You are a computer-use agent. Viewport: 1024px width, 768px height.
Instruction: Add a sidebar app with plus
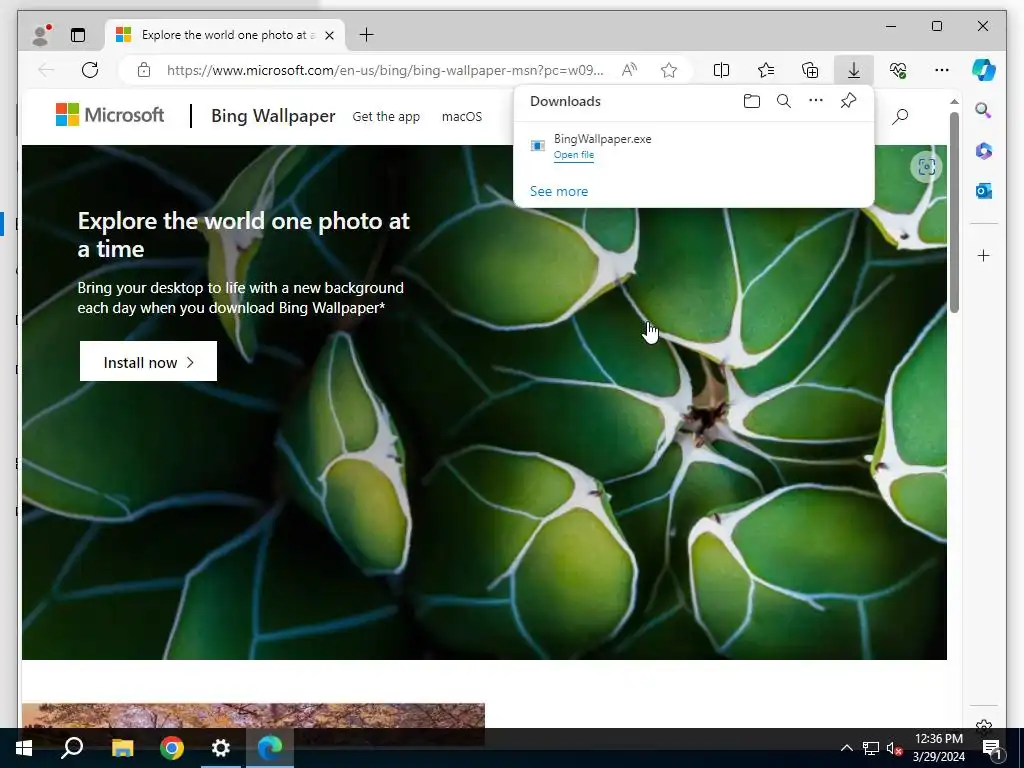click(x=984, y=255)
